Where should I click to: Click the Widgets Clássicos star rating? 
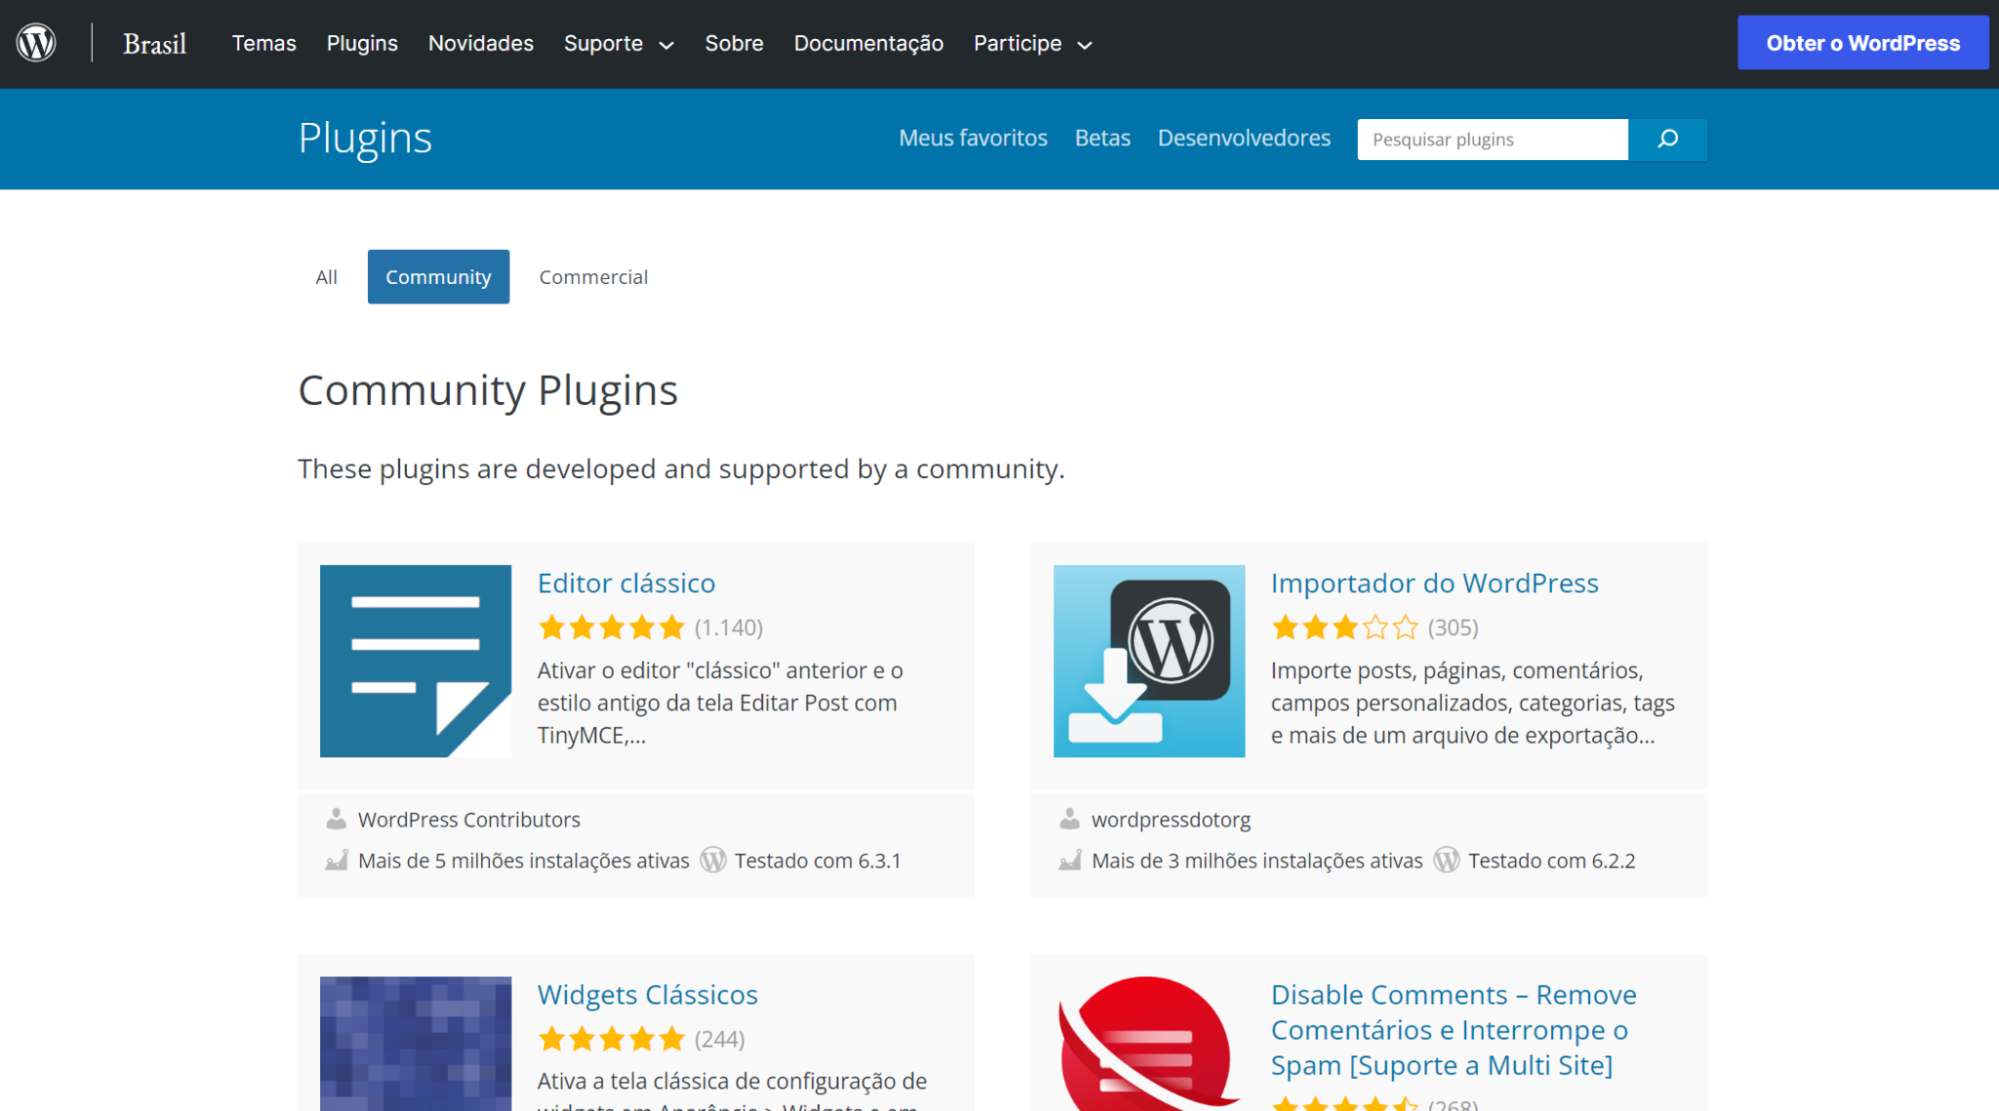pyautogui.click(x=611, y=1039)
